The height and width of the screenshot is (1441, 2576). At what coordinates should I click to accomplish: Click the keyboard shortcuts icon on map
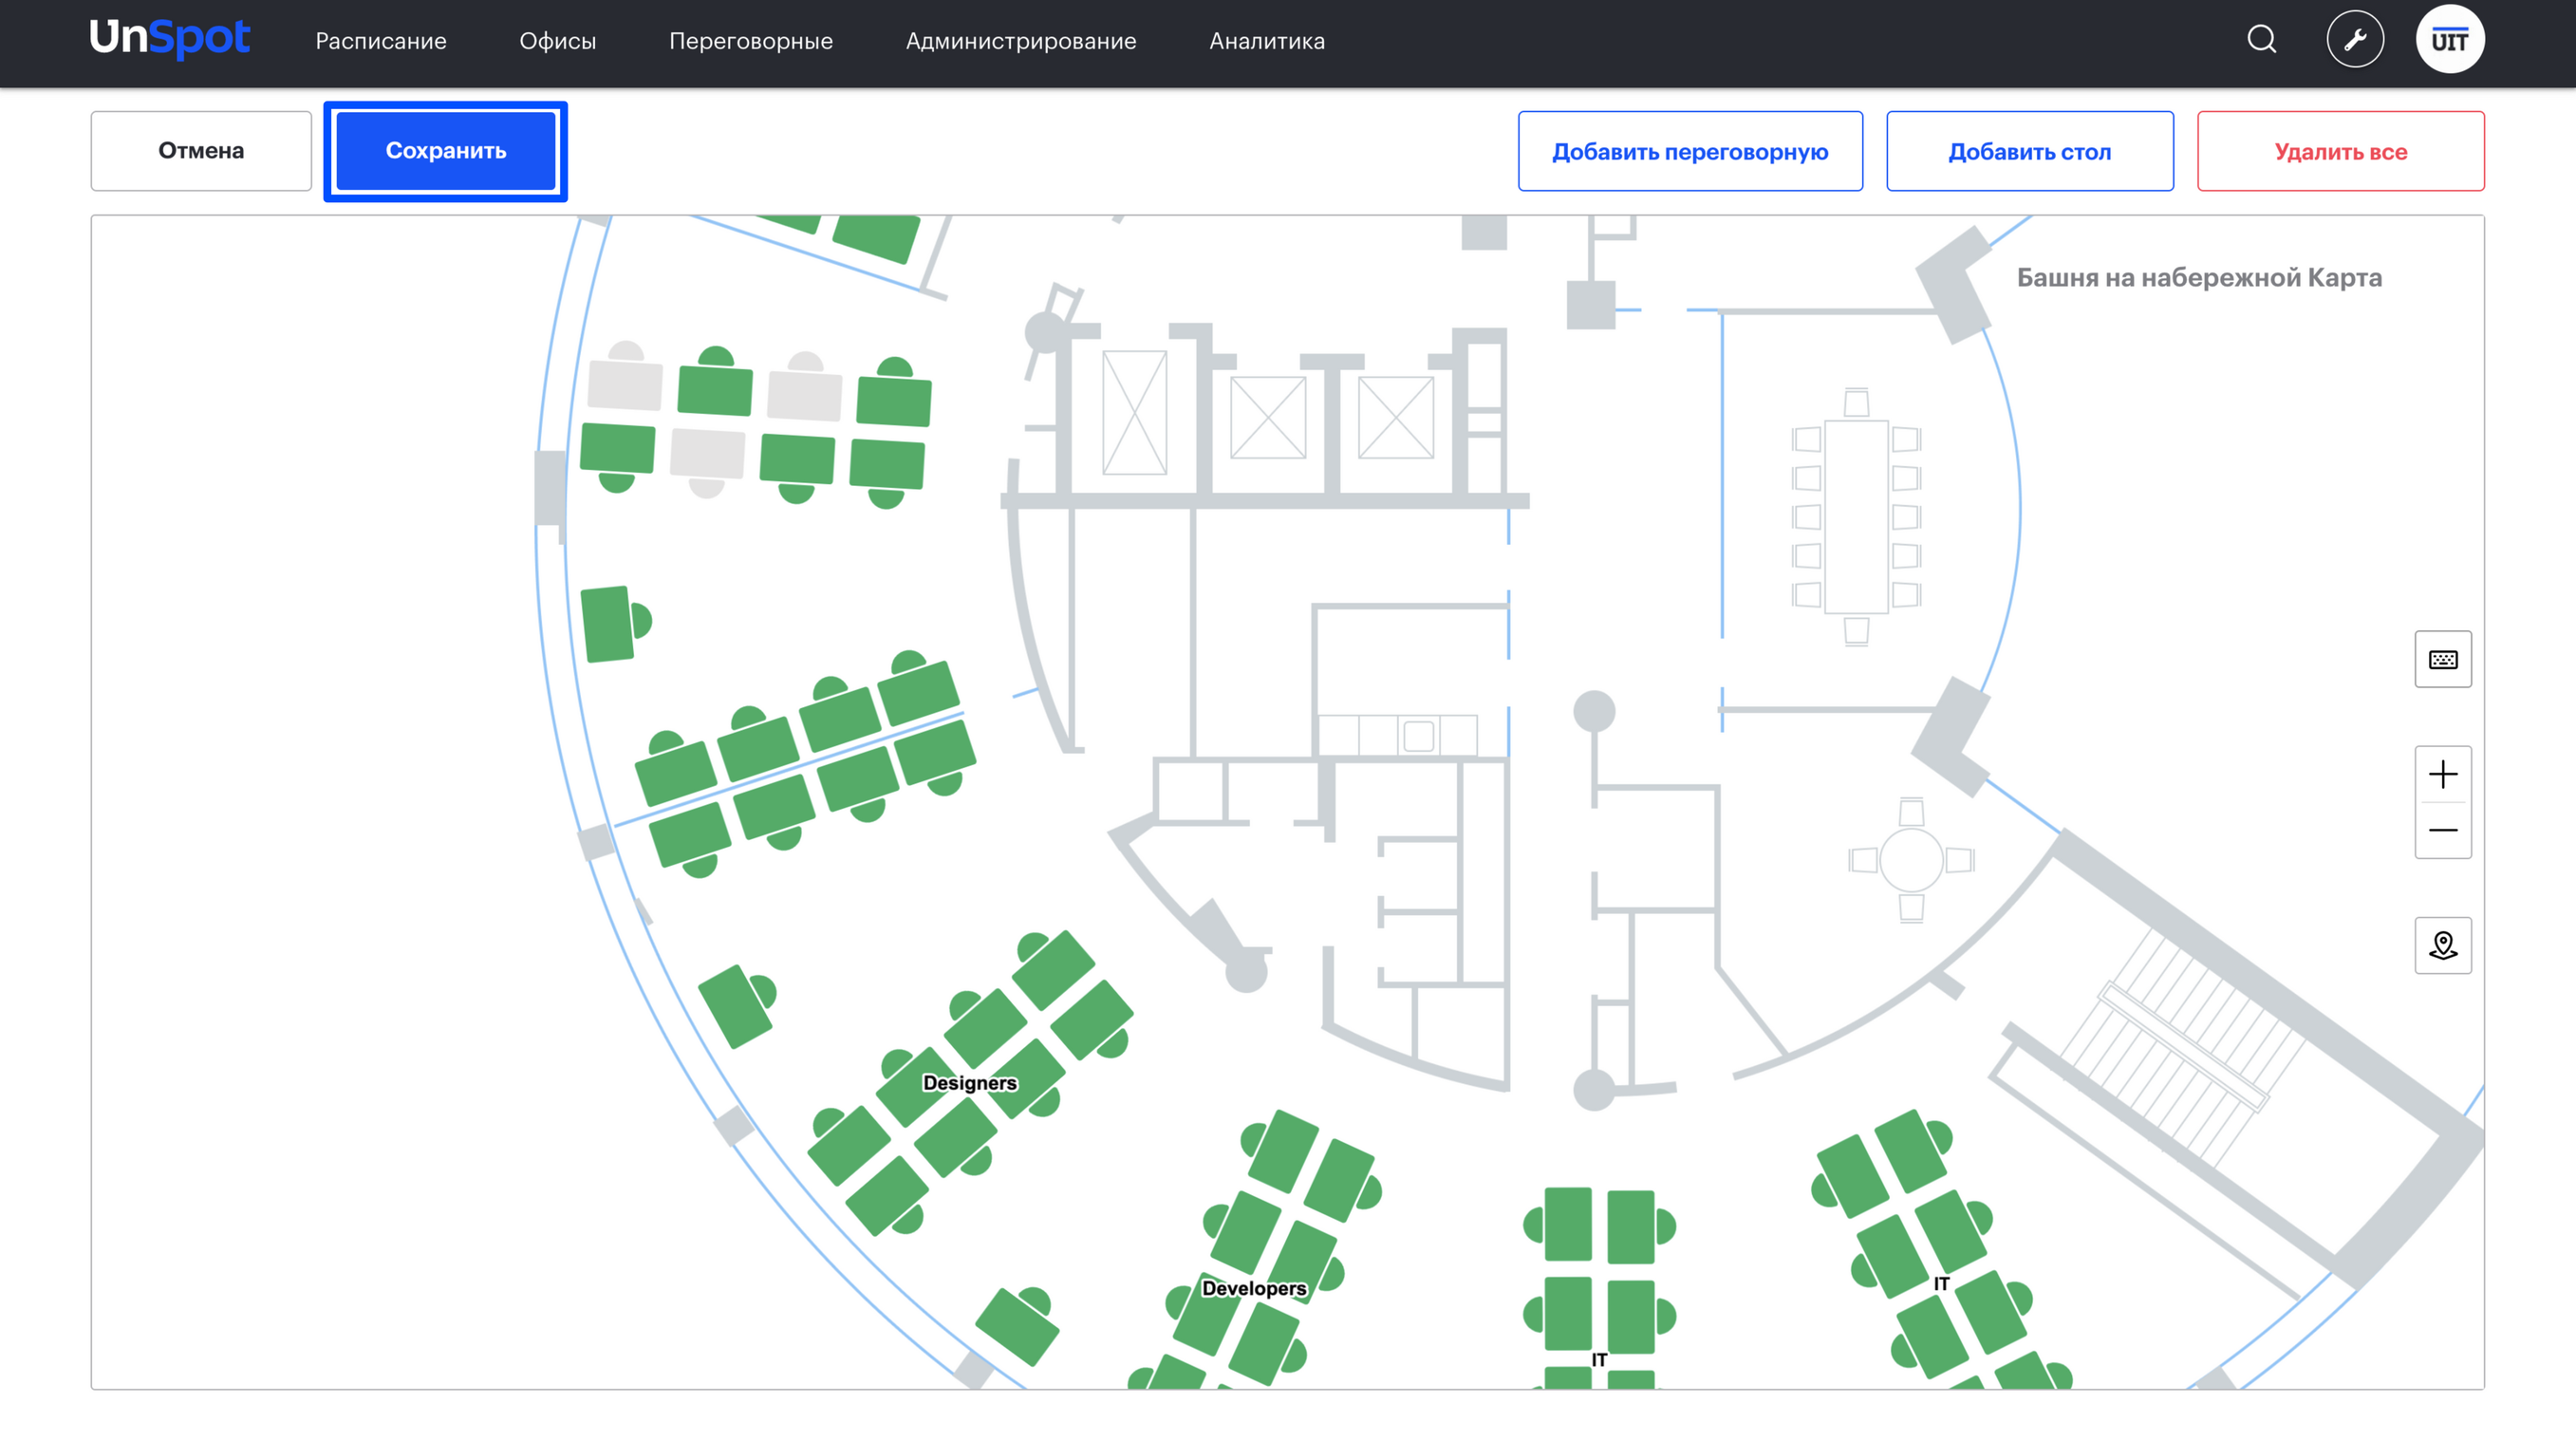[2443, 659]
